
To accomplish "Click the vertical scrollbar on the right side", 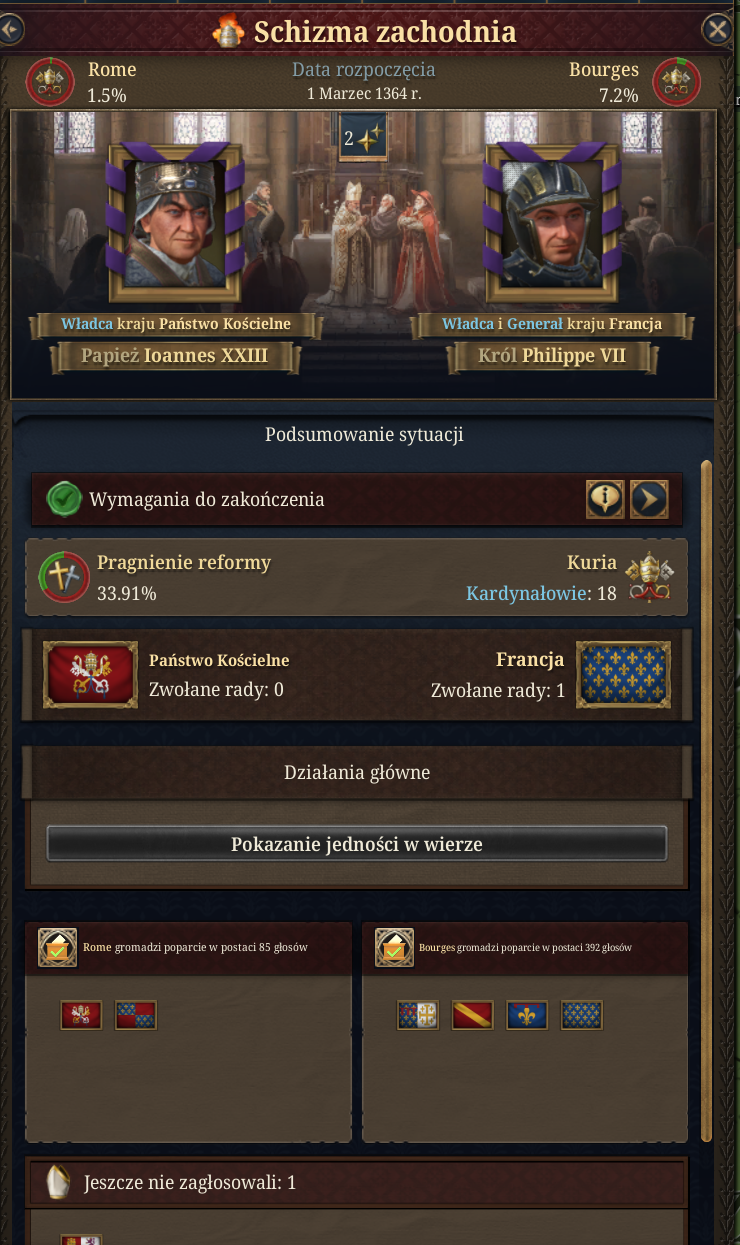I will click(707, 800).
